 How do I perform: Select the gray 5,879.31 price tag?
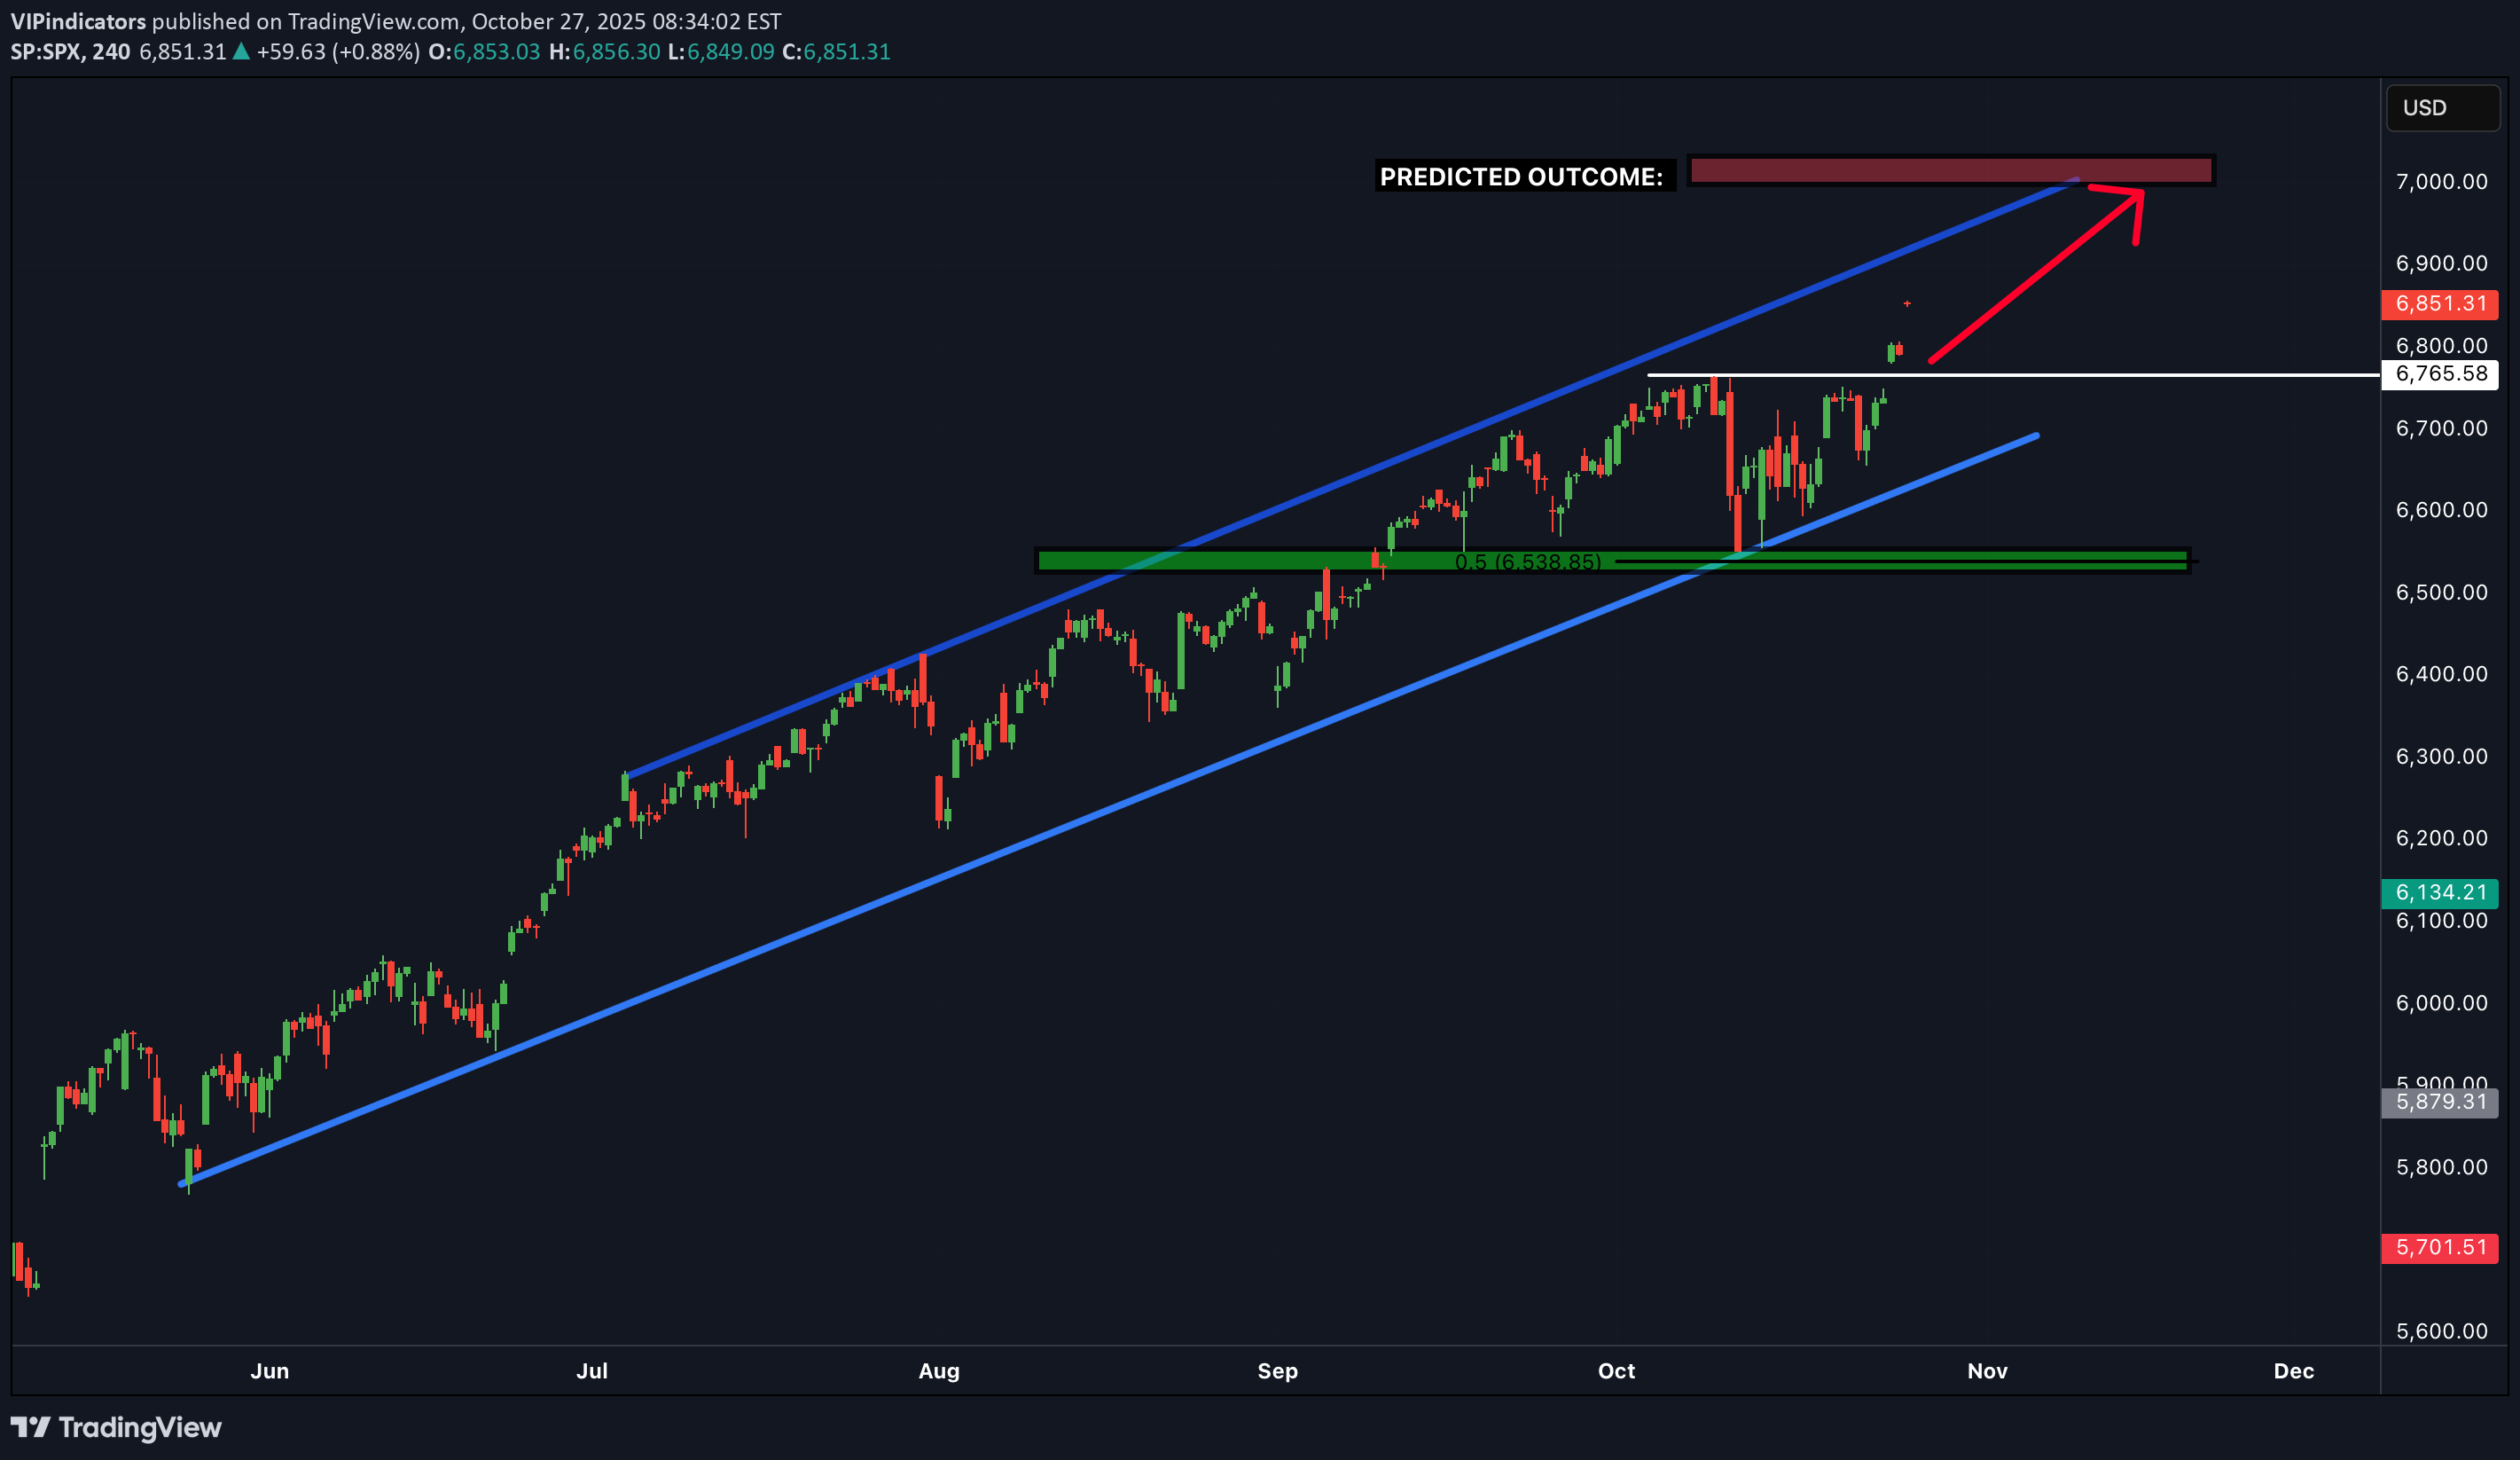pyautogui.click(x=2440, y=1102)
